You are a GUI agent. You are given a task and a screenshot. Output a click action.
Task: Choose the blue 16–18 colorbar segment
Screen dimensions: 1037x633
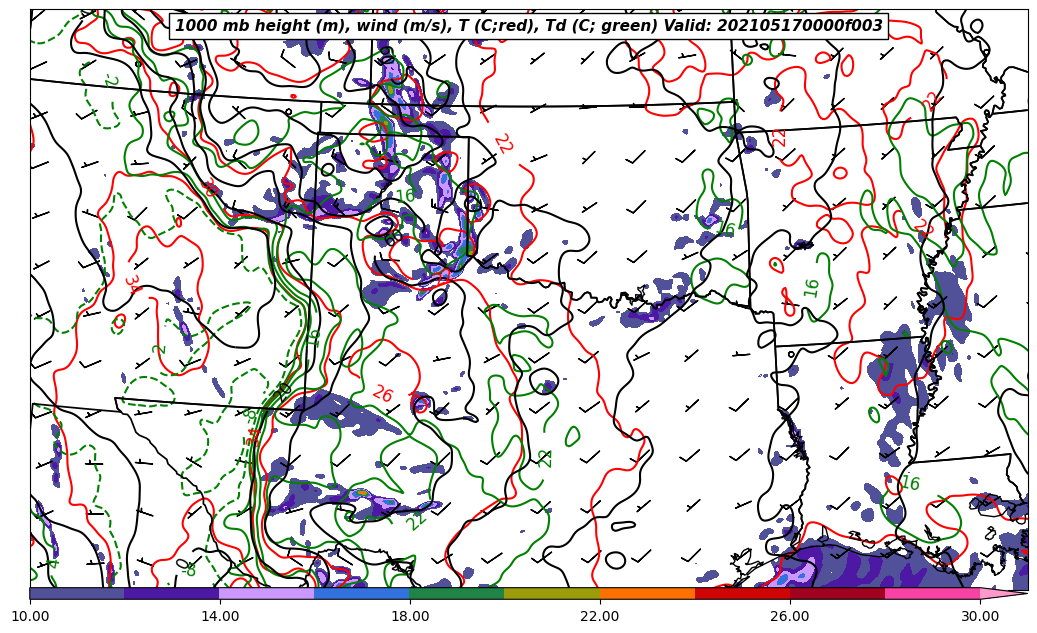click(362, 593)
